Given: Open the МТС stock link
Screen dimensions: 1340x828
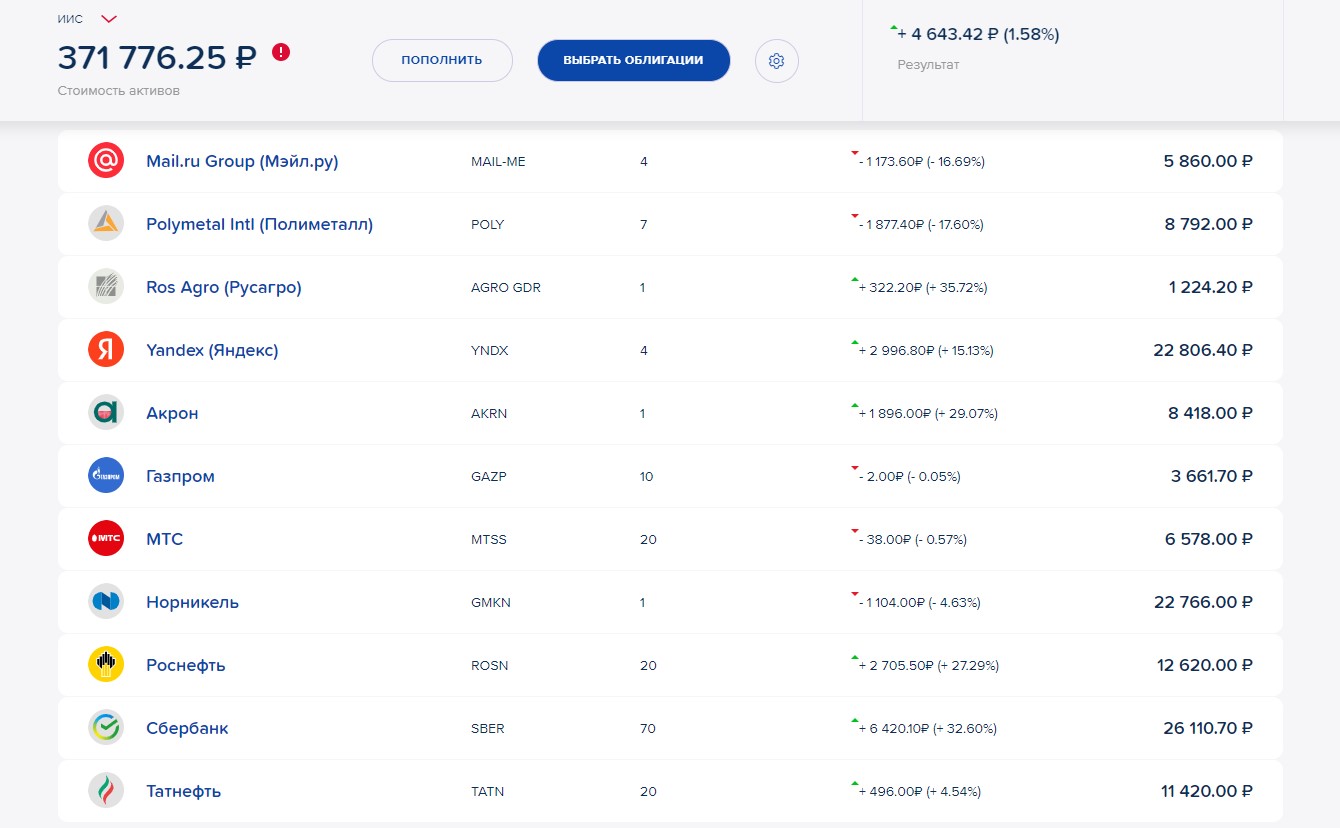Looking at the screenshot, I should pos(164,539).
